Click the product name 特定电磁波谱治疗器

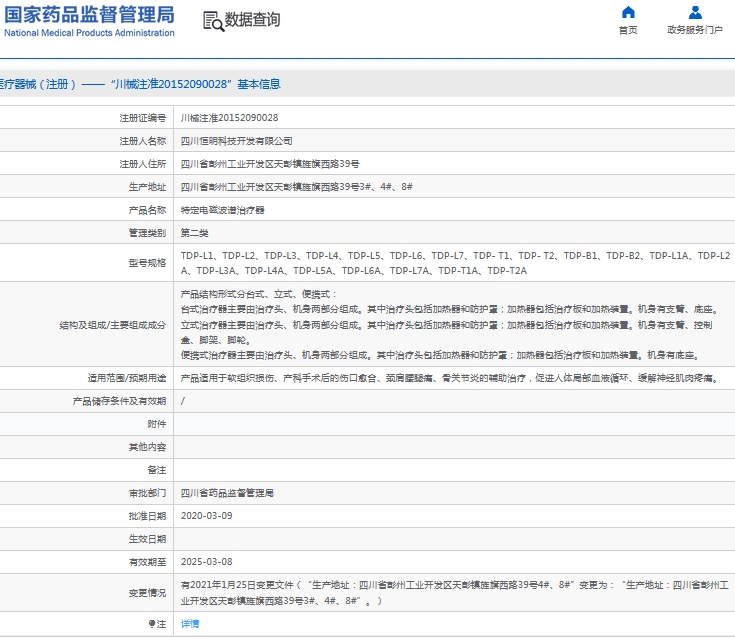(223, 210)
